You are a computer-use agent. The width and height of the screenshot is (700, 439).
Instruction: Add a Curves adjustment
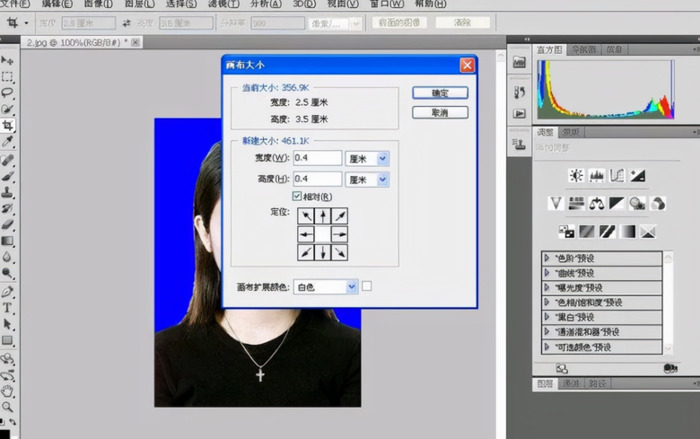tap(617, 176)
